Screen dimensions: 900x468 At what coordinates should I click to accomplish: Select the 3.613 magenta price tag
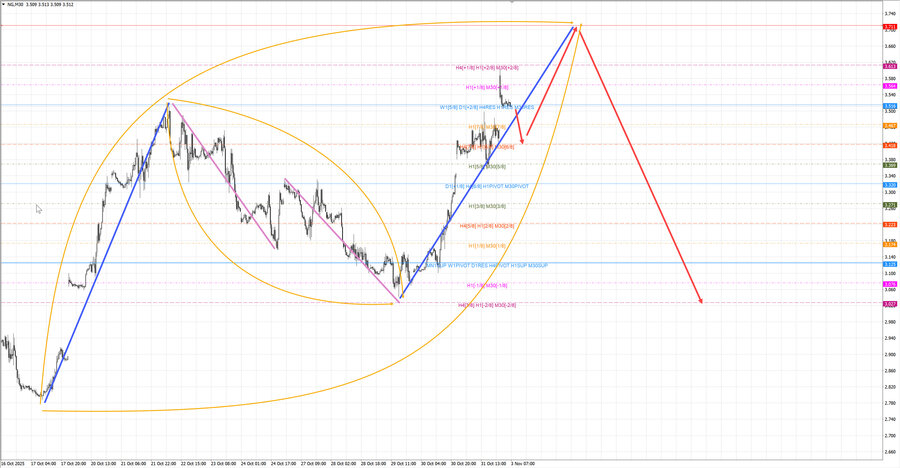(888, 66)
